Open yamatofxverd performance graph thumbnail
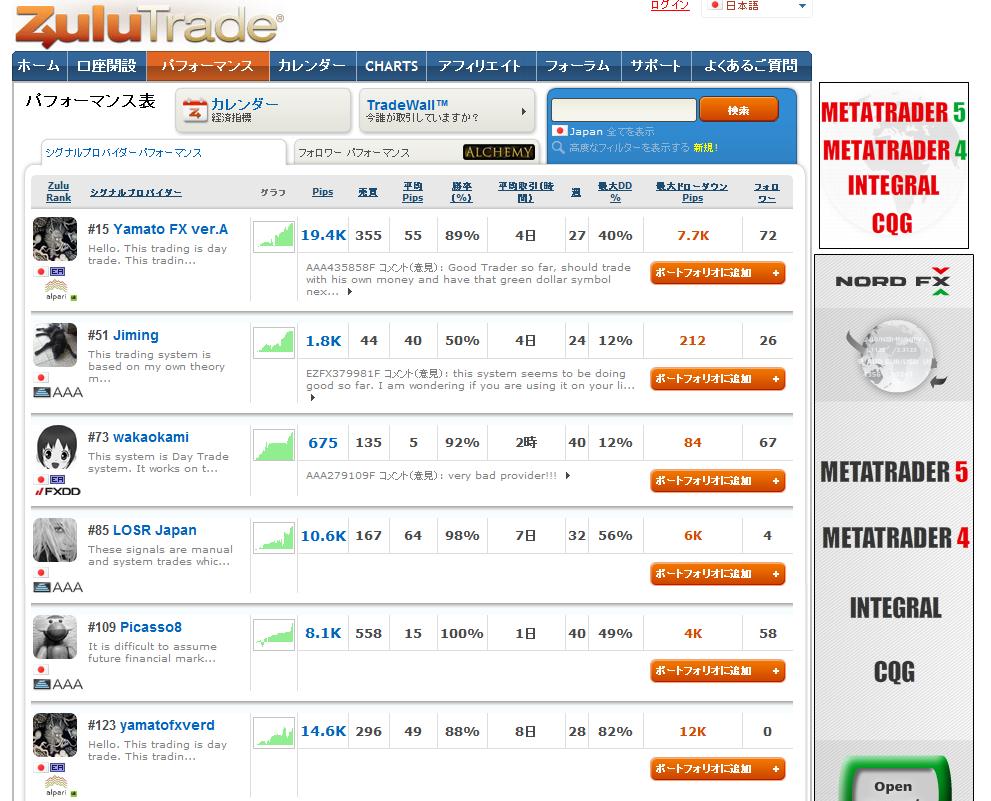 274,733
